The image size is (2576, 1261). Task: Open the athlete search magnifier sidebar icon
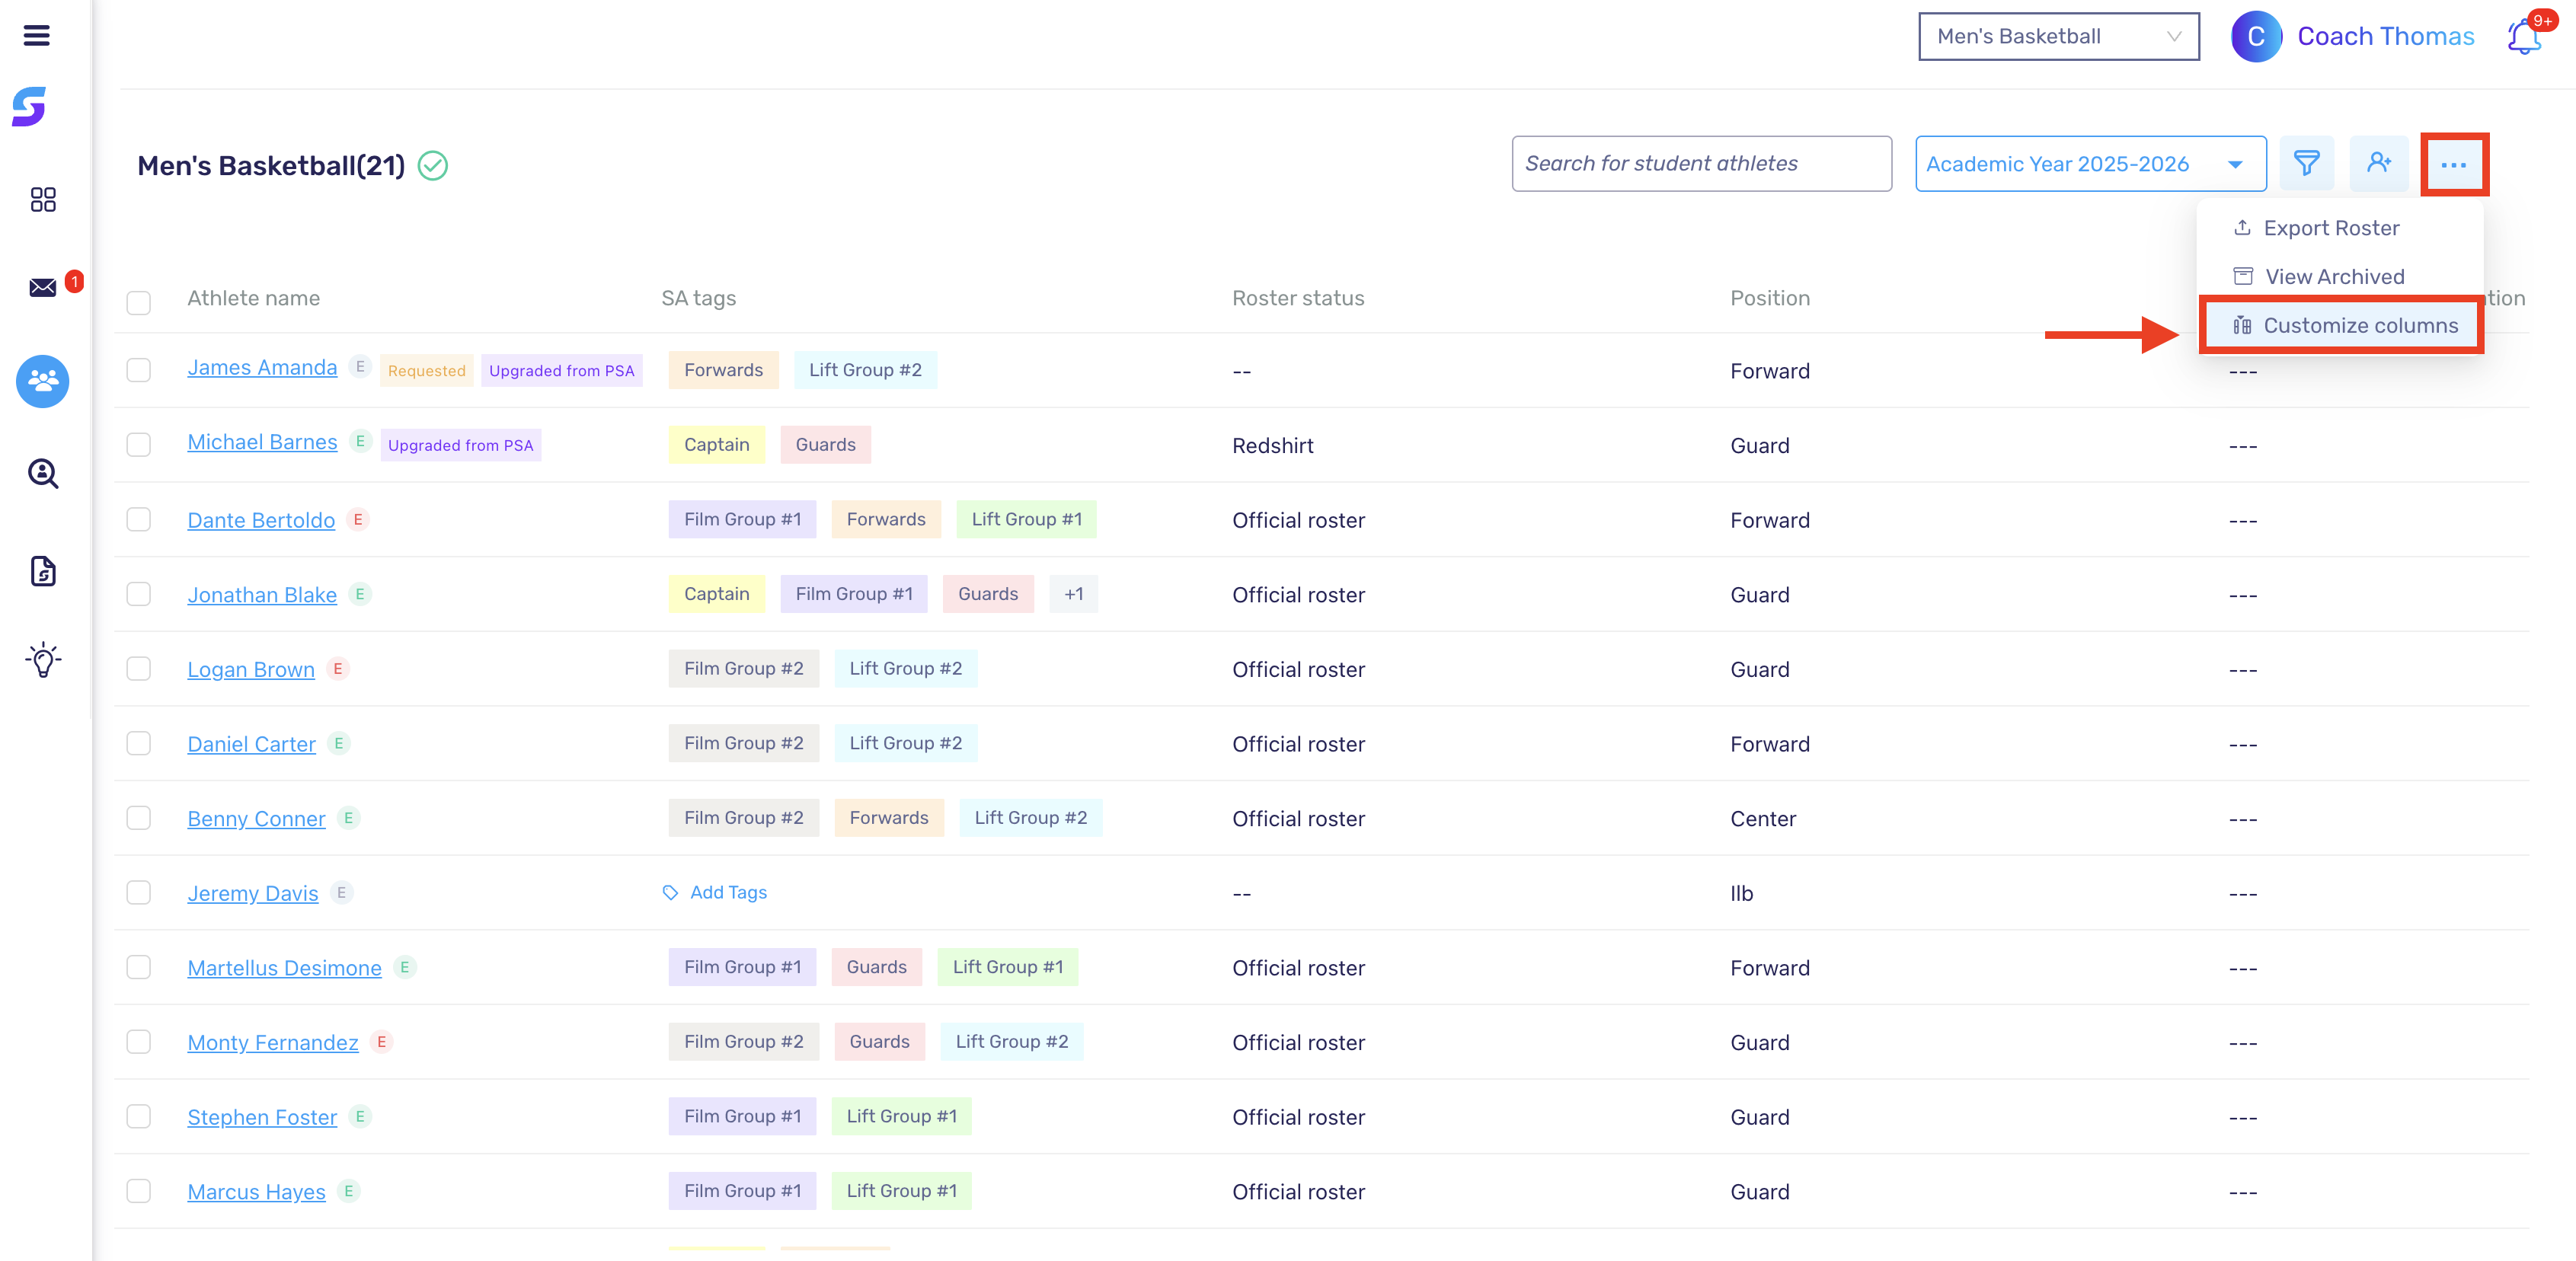point(43,473)
